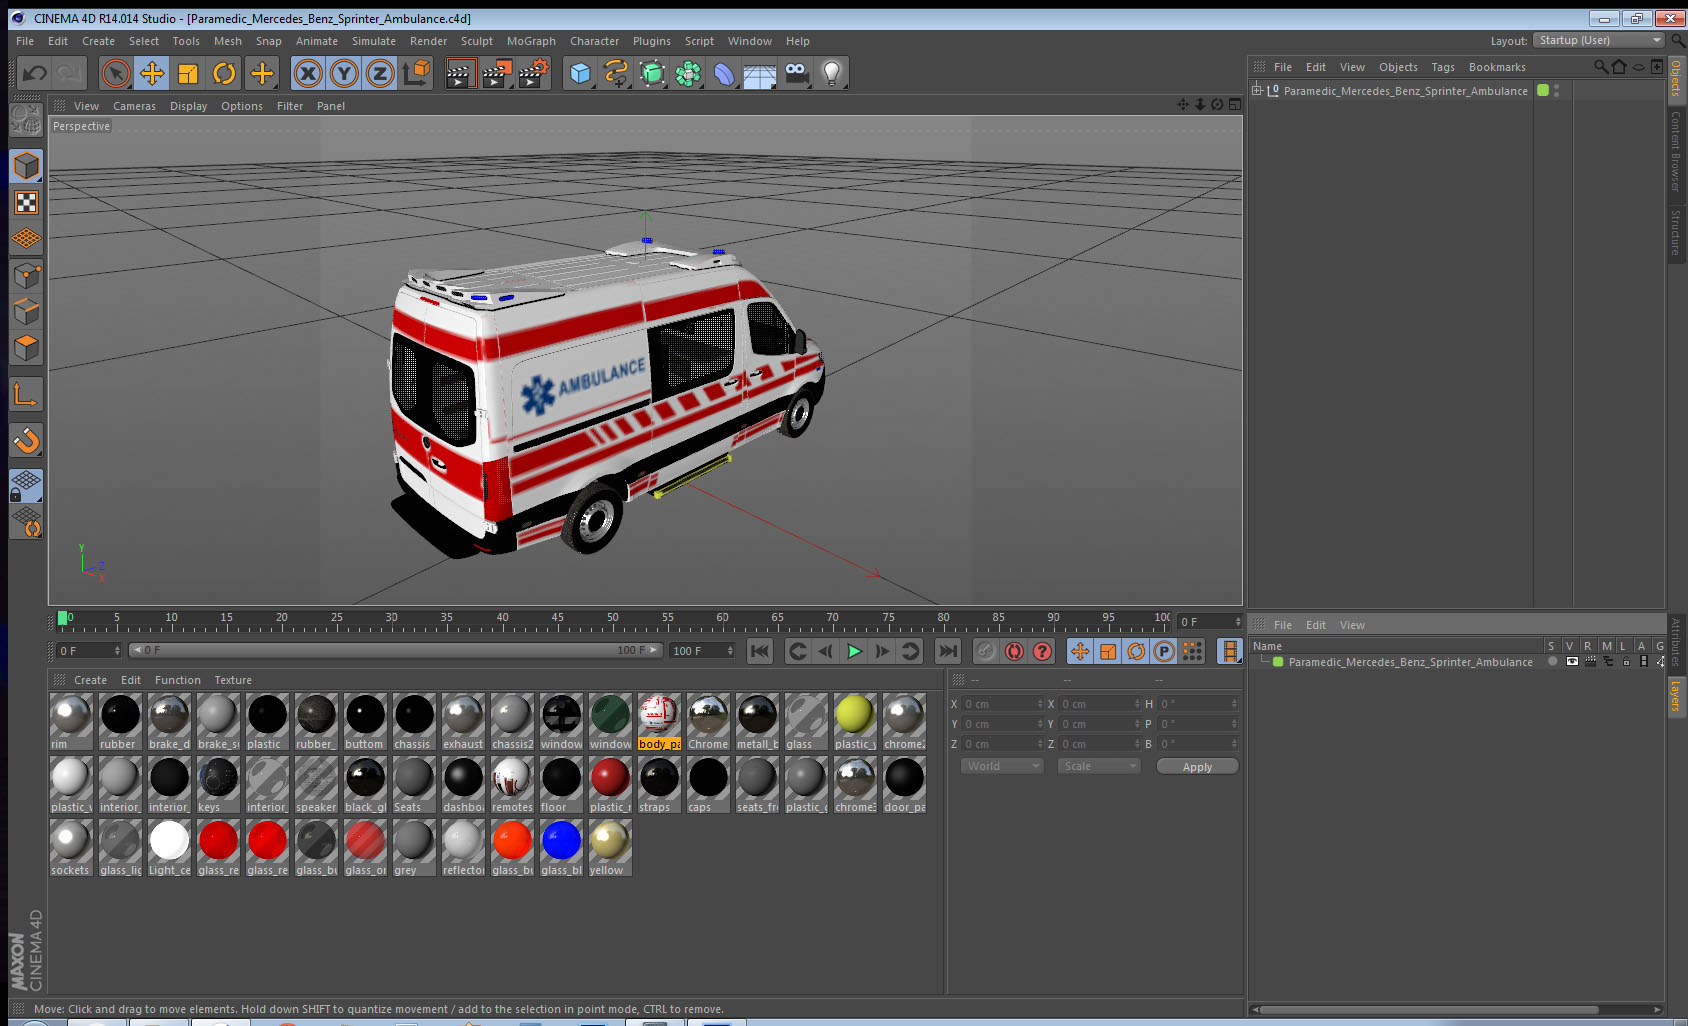Activate the Move tool
Image resolution: width=1688 pixels, height=1026 pixels.
pos(152,73)
